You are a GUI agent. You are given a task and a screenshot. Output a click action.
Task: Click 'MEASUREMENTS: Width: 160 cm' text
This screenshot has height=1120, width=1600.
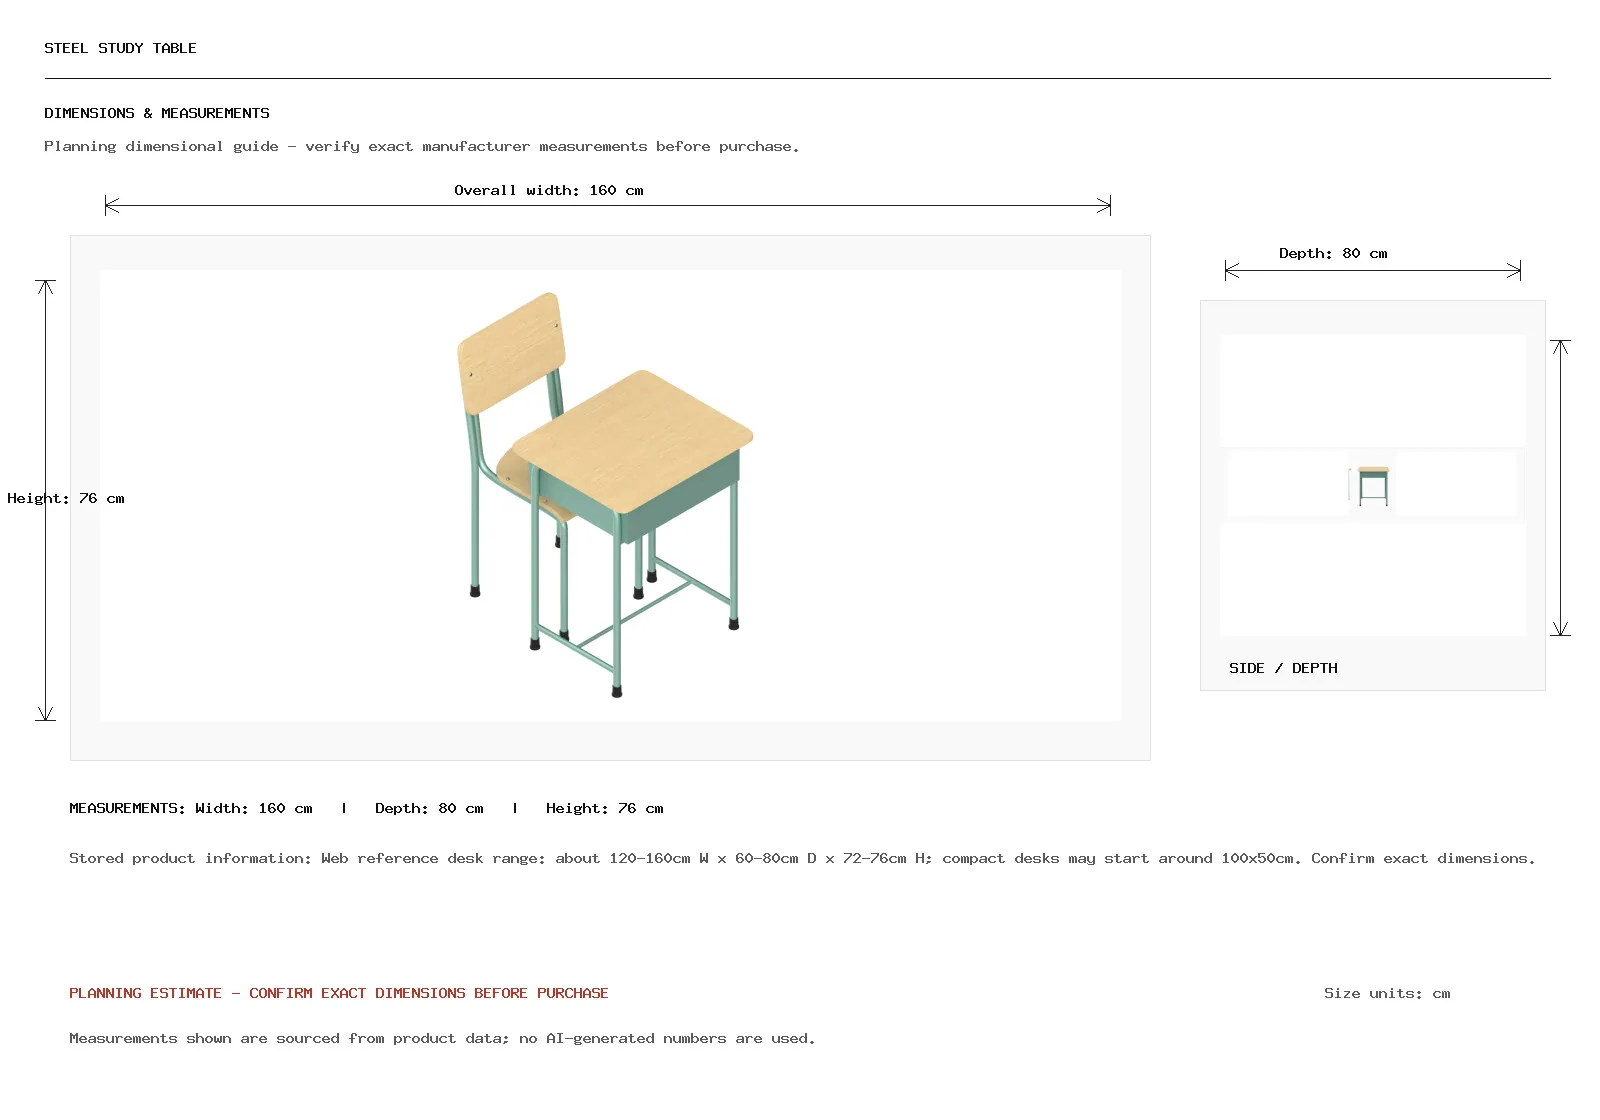tap(191, 808)
